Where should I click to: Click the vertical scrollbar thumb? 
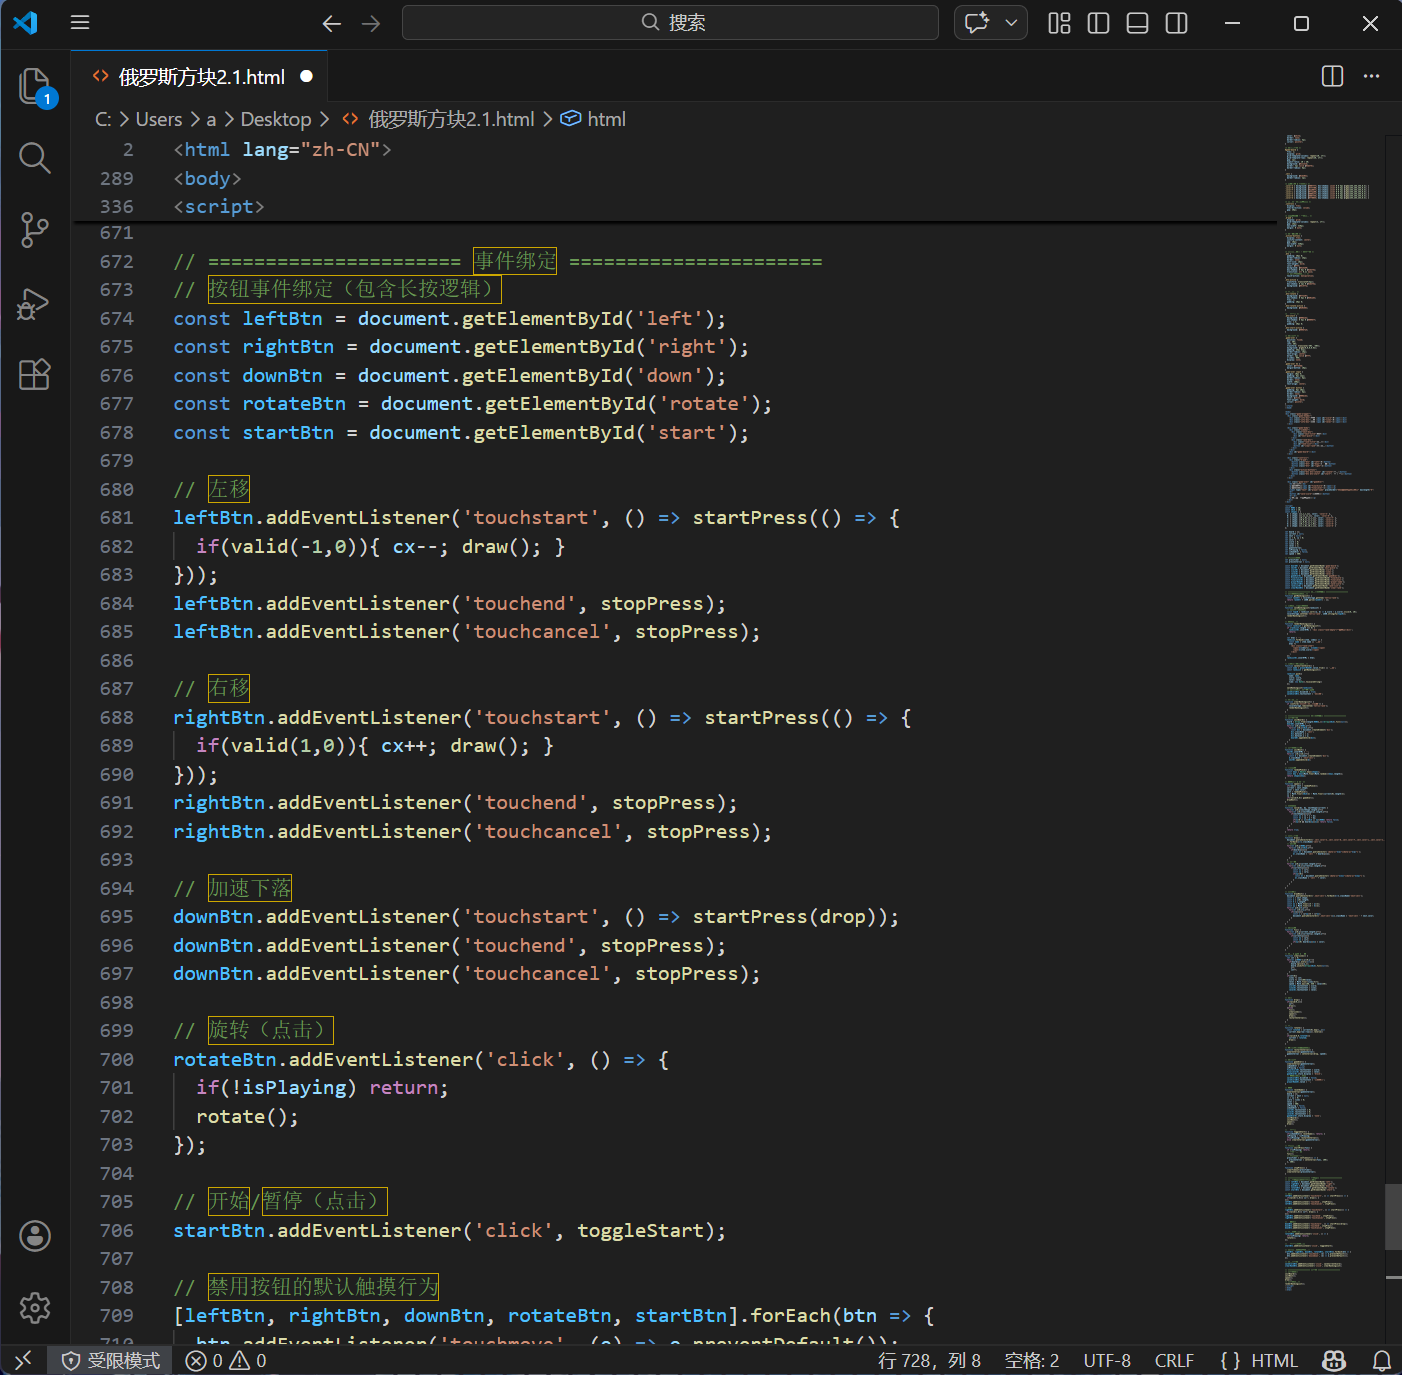pyautogui.click(x=1393, y=1216)
